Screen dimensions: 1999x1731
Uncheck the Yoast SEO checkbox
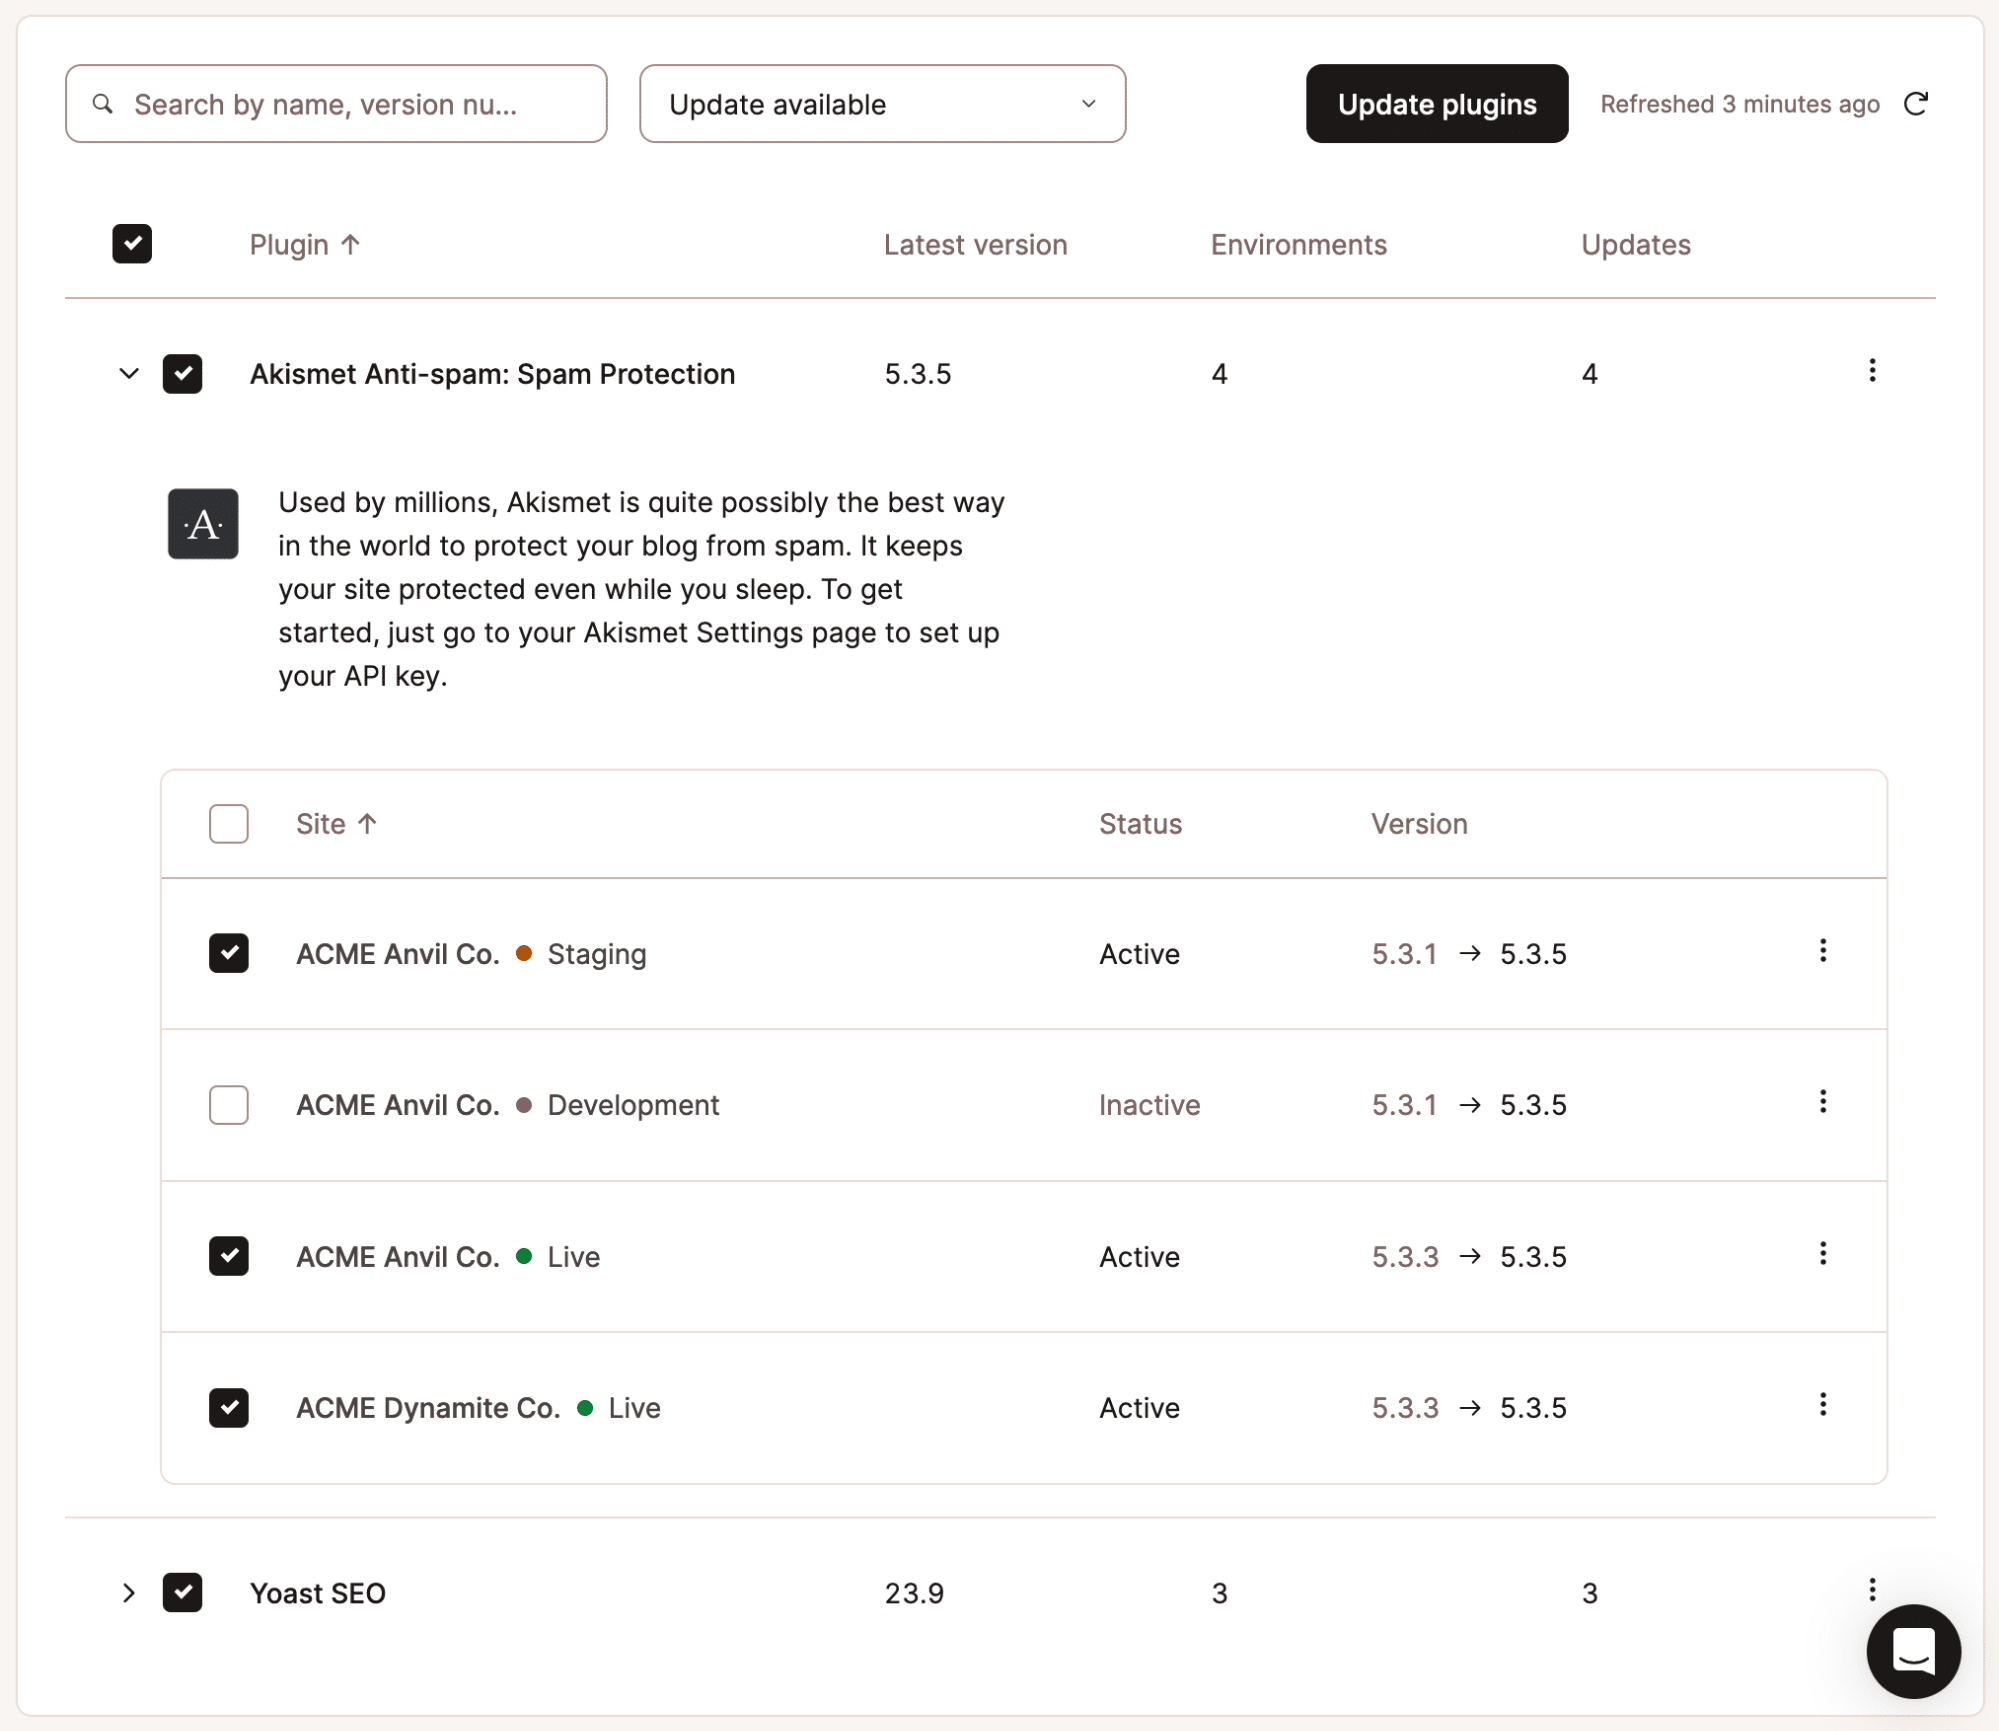tap(182, 1592)
